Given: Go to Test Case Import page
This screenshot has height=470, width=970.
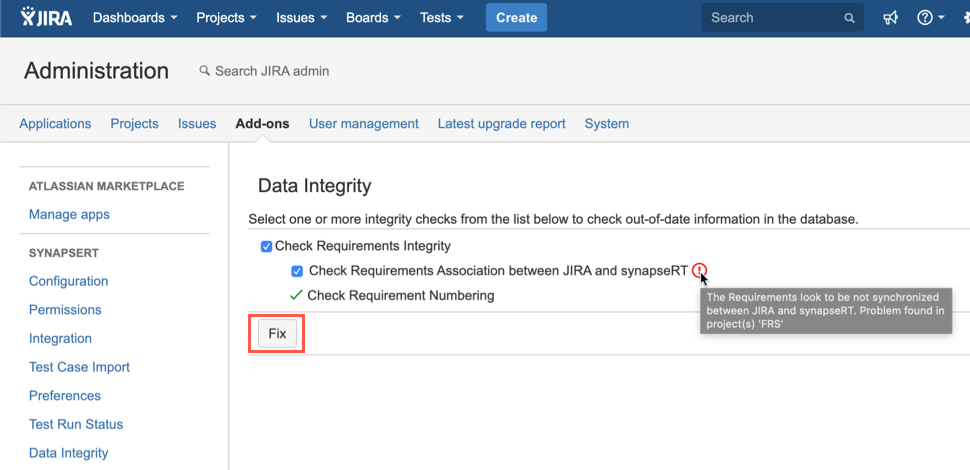Looking at the screenshot, I should pos(79,367).
